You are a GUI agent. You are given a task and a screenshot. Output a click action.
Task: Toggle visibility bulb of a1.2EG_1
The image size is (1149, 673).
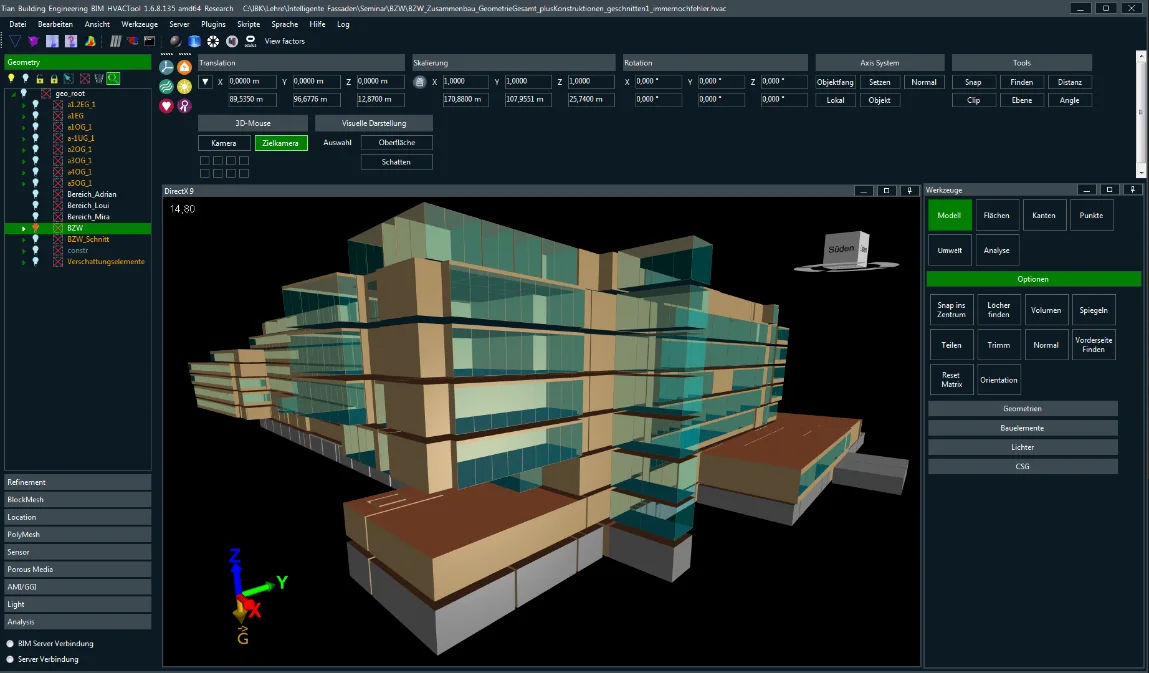[x=35, y=105]
